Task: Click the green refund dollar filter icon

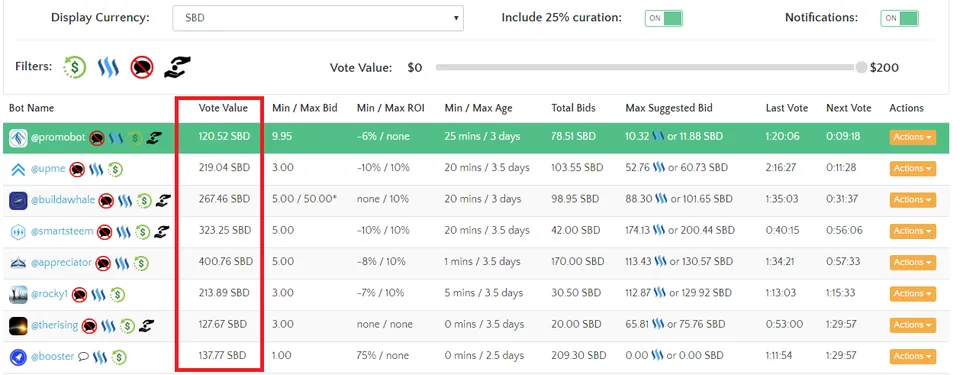Action: (x=75, y=67)
